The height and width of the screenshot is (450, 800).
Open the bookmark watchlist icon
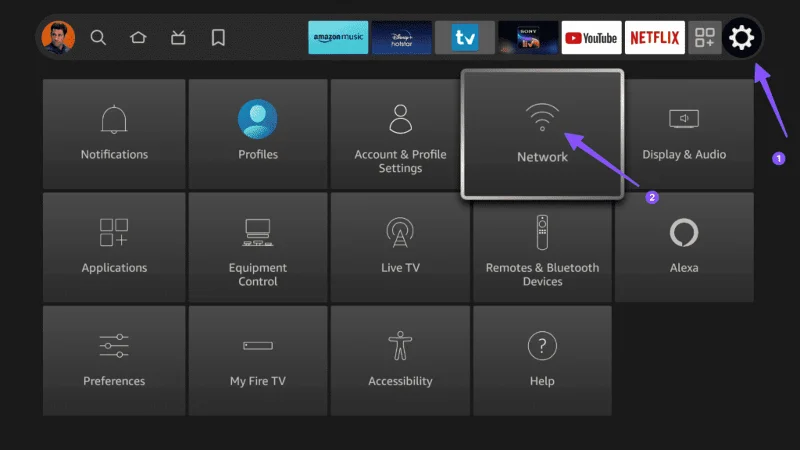click(218, 37)
